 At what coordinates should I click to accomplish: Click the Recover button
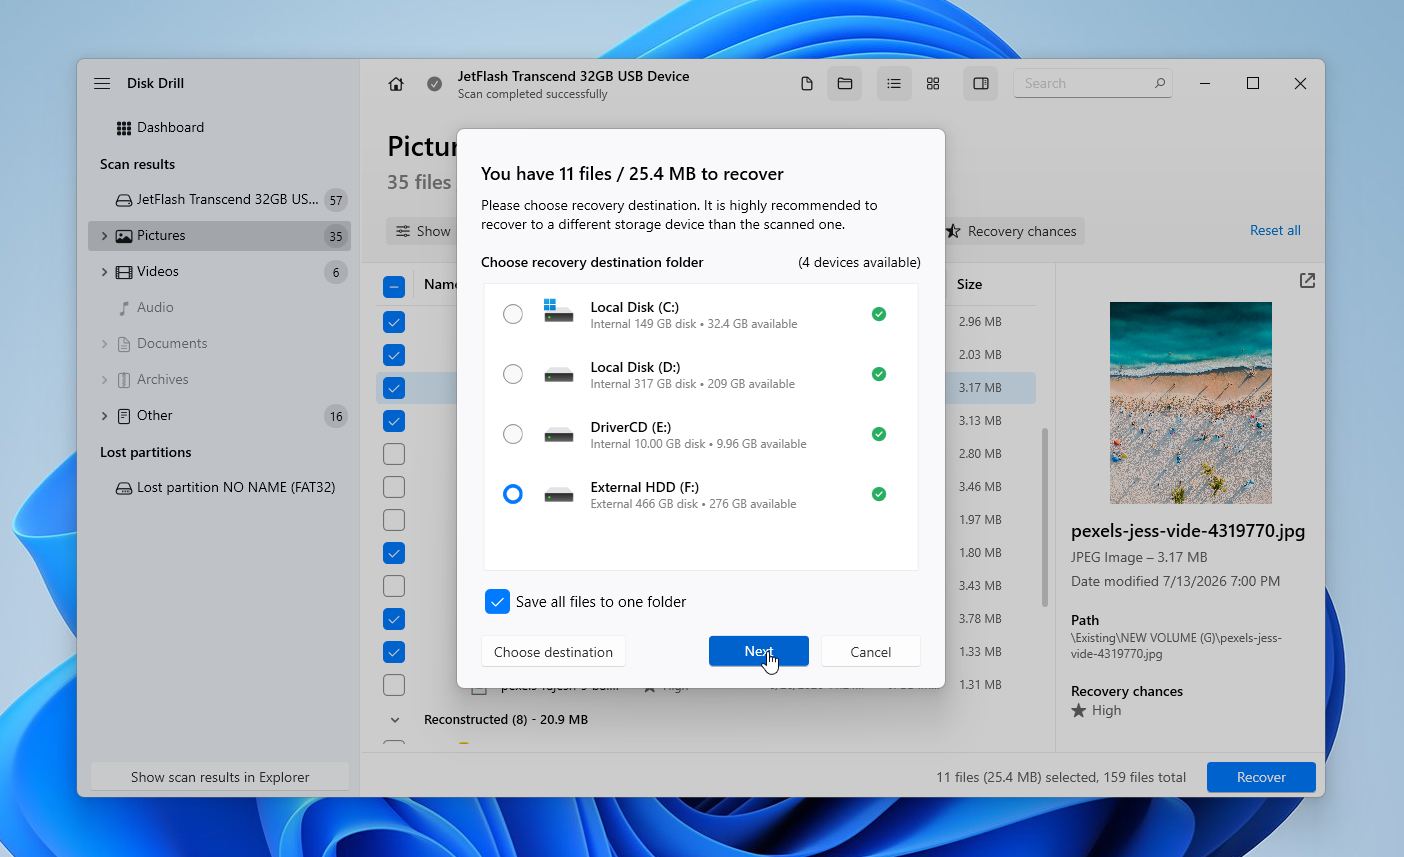(1261, 777)
